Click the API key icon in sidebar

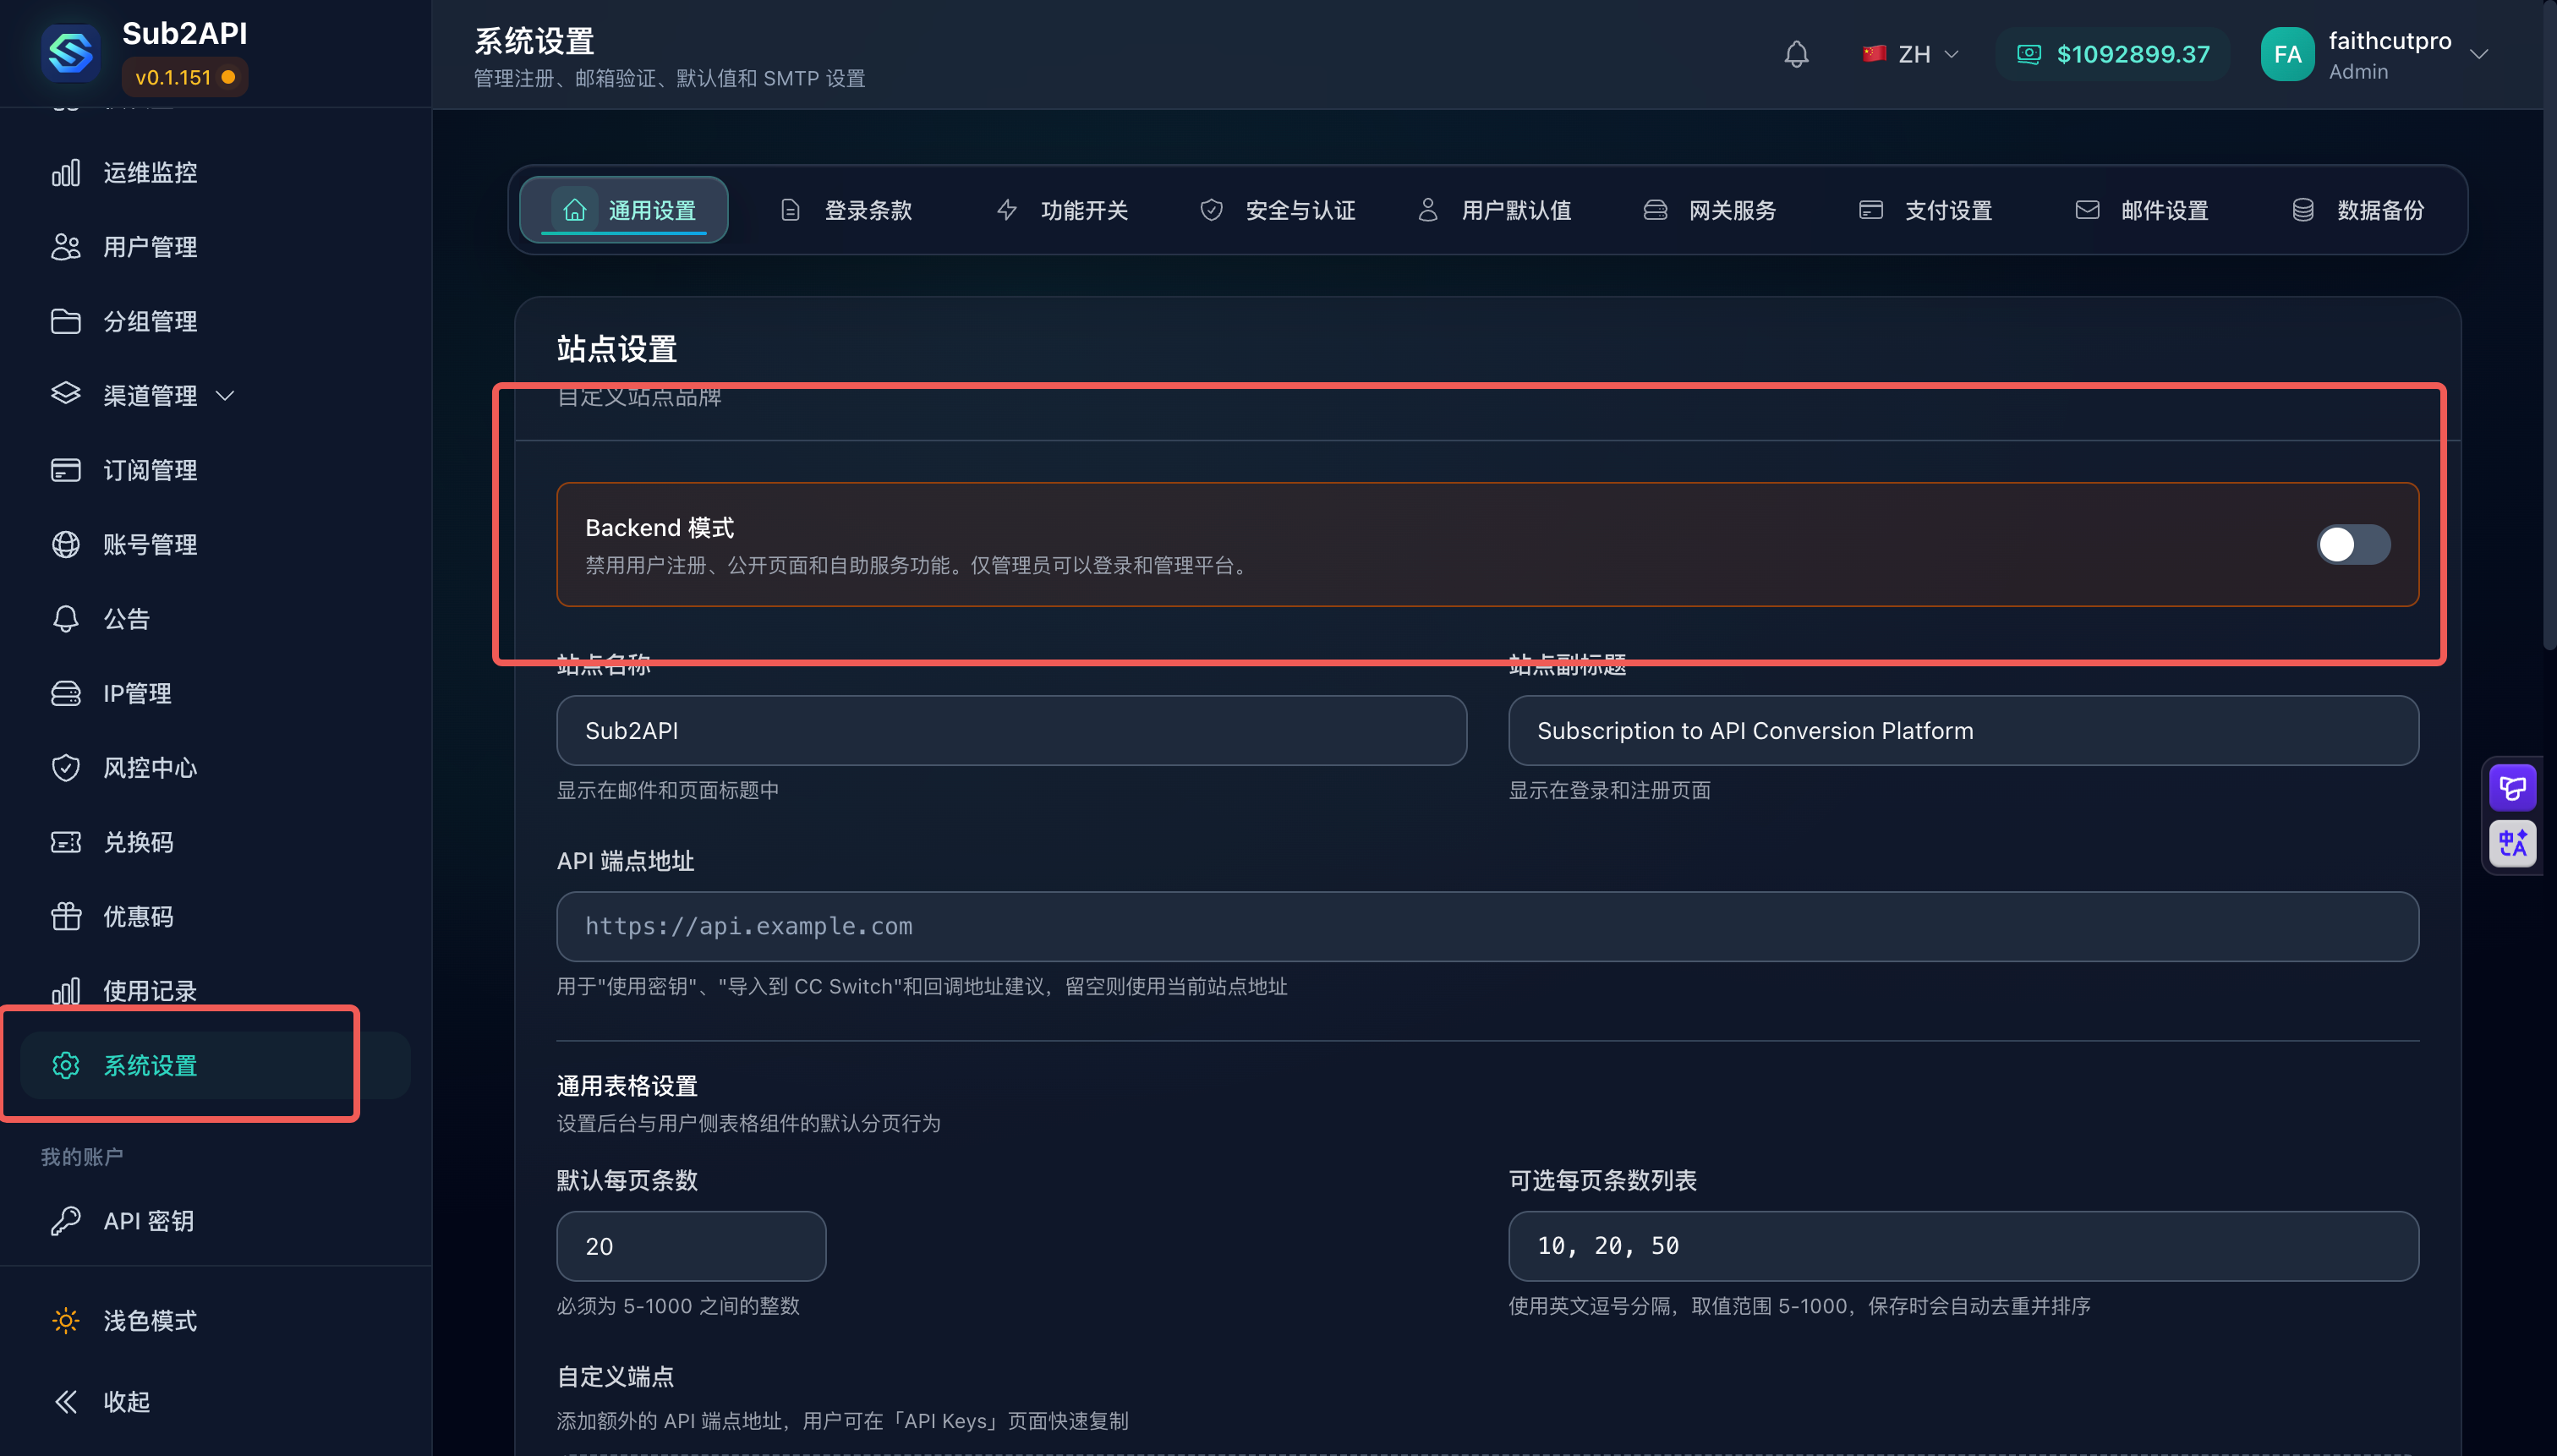pyautogui.click(x=66, y=1221)
